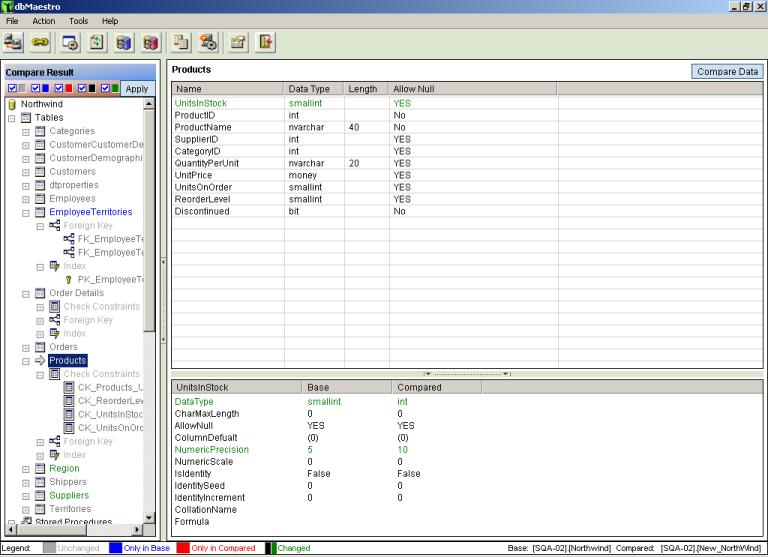Click the gray Unchanged legend swatch
Screen dimensions: 768x557
coord(49,548)
